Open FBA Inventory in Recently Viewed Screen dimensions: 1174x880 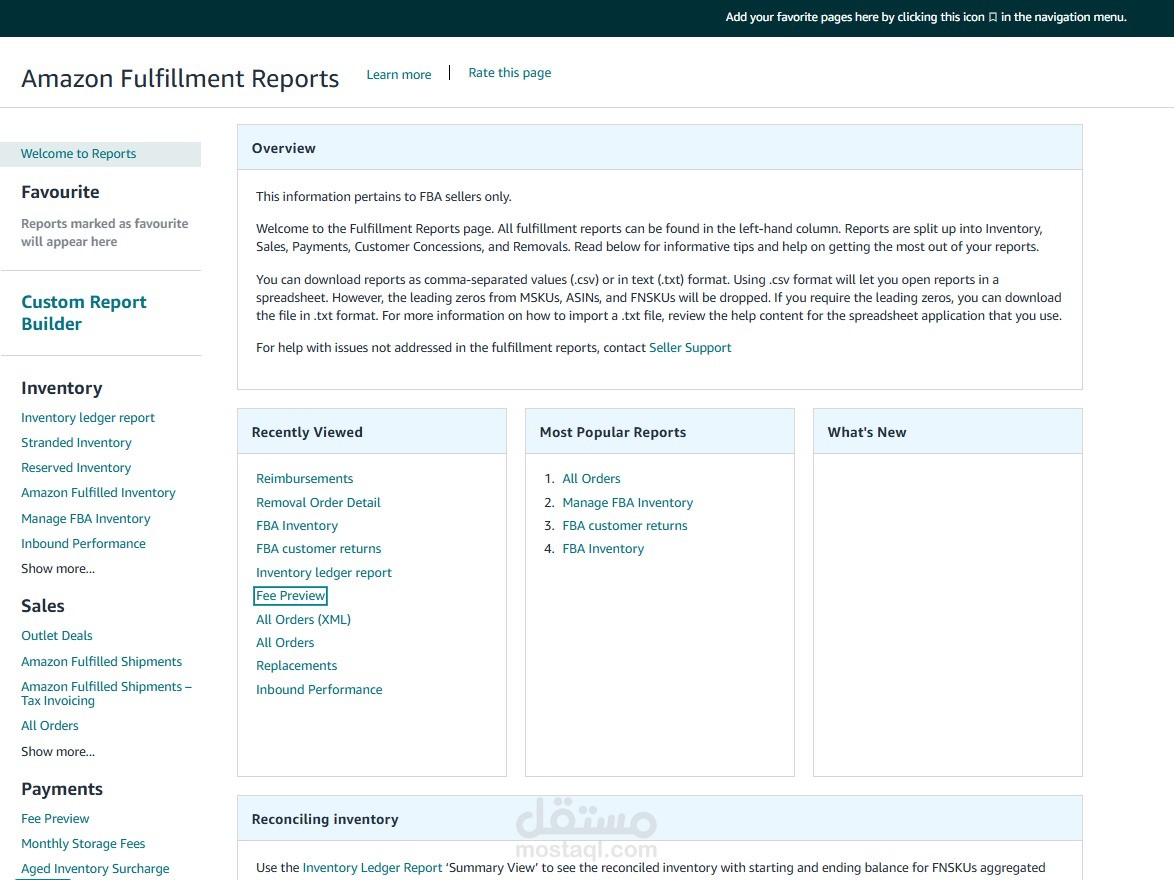pyautogui.click(x=296, y=526)
